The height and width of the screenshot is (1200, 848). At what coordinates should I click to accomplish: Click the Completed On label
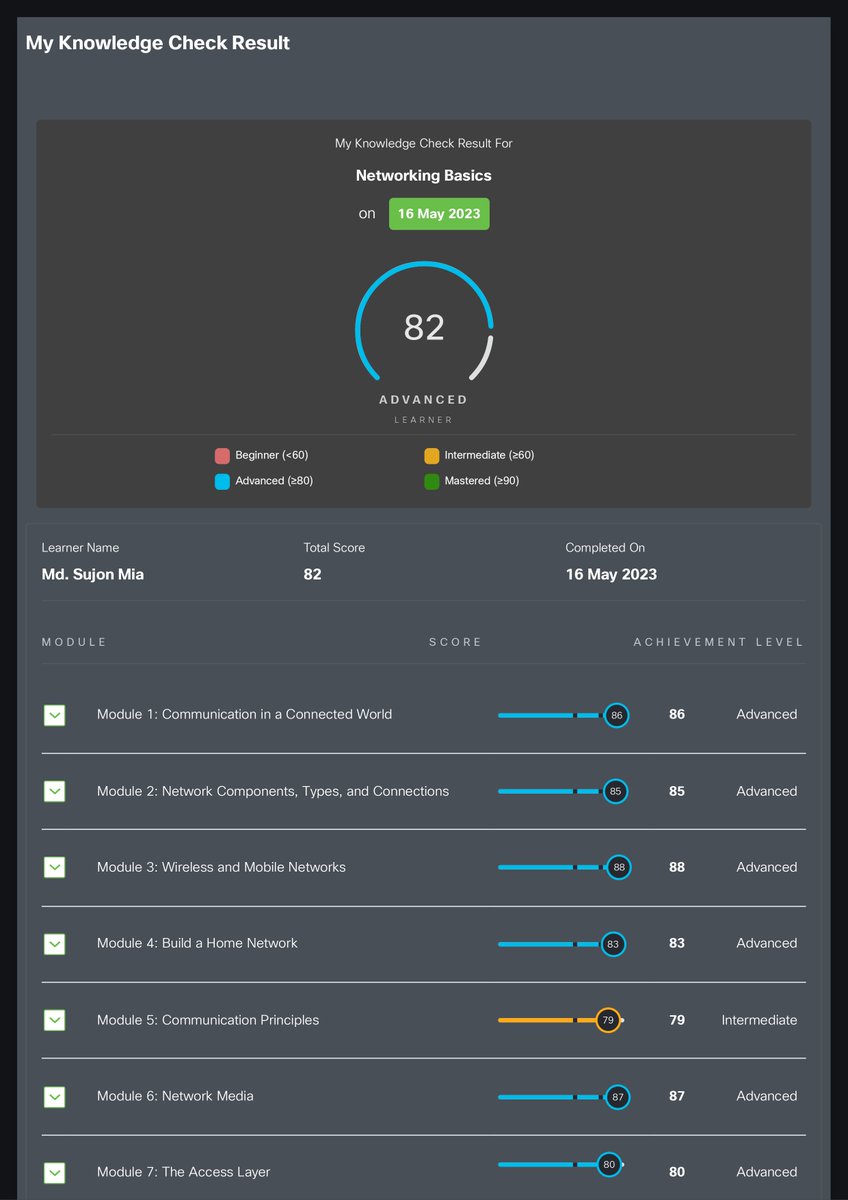pyautogui.click(x=605, y=548)
